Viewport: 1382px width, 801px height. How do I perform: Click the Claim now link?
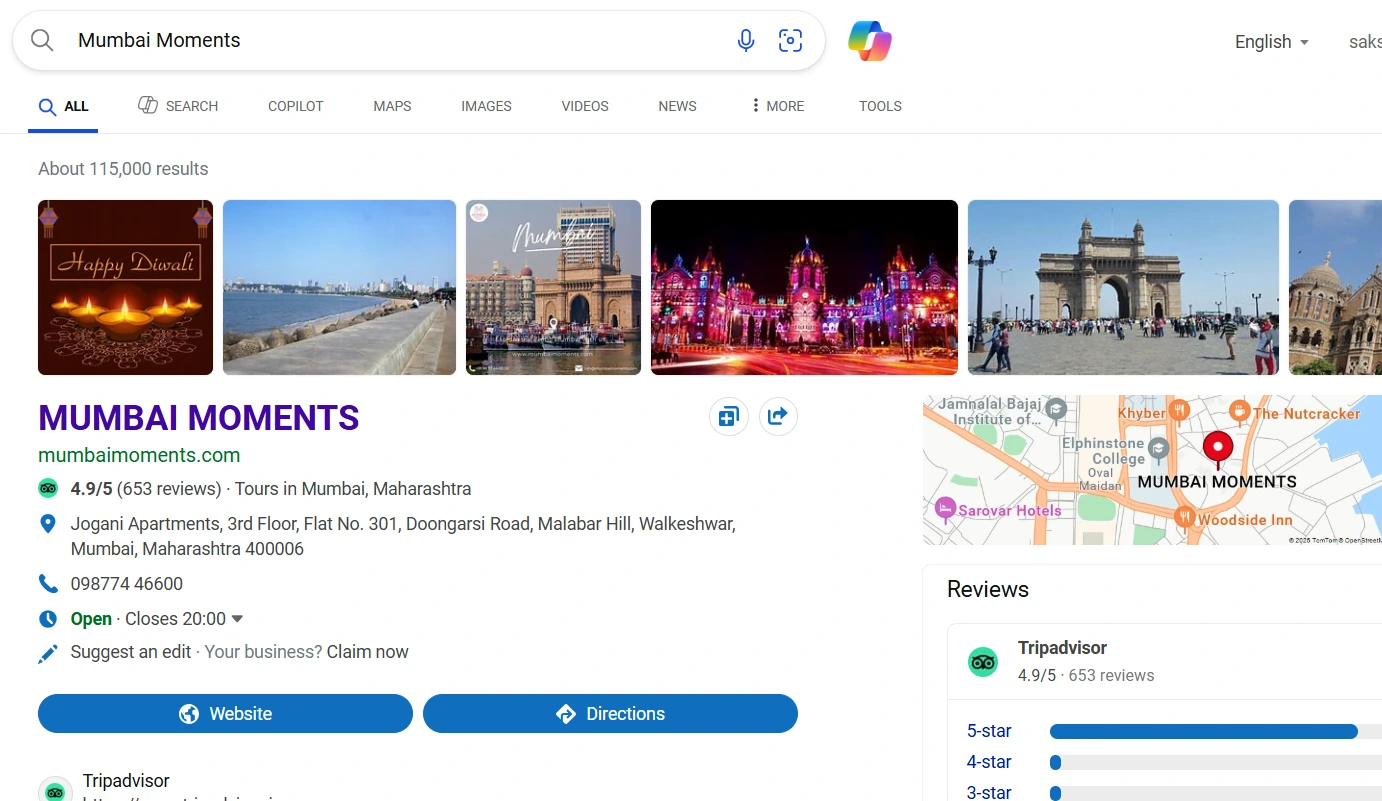pos(367,651)
